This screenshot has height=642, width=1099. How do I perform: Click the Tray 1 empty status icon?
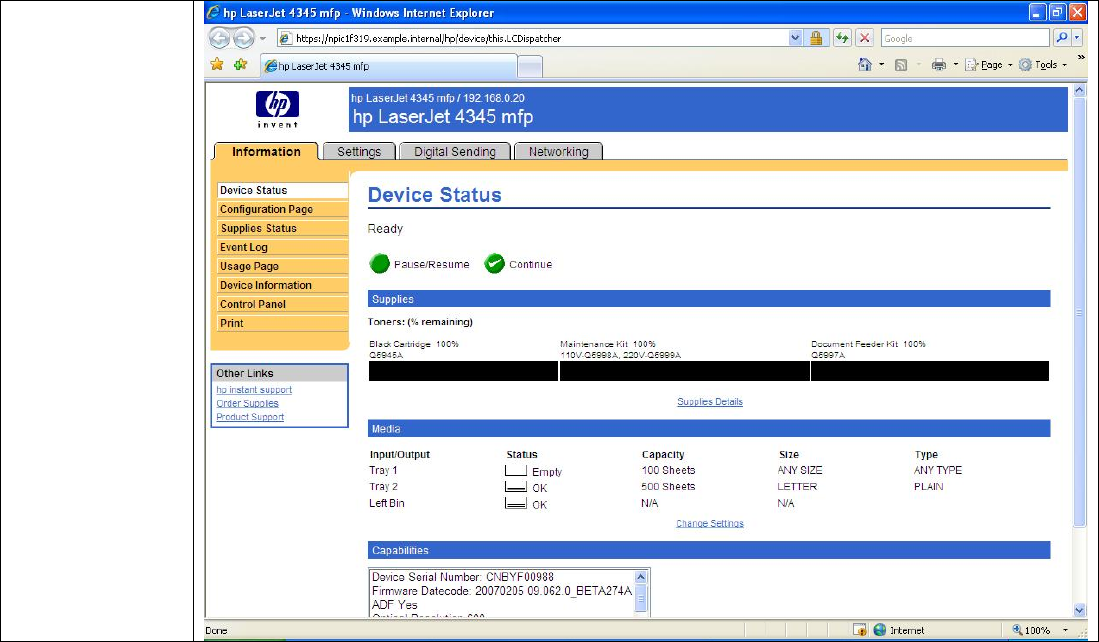tap(516, 470)
